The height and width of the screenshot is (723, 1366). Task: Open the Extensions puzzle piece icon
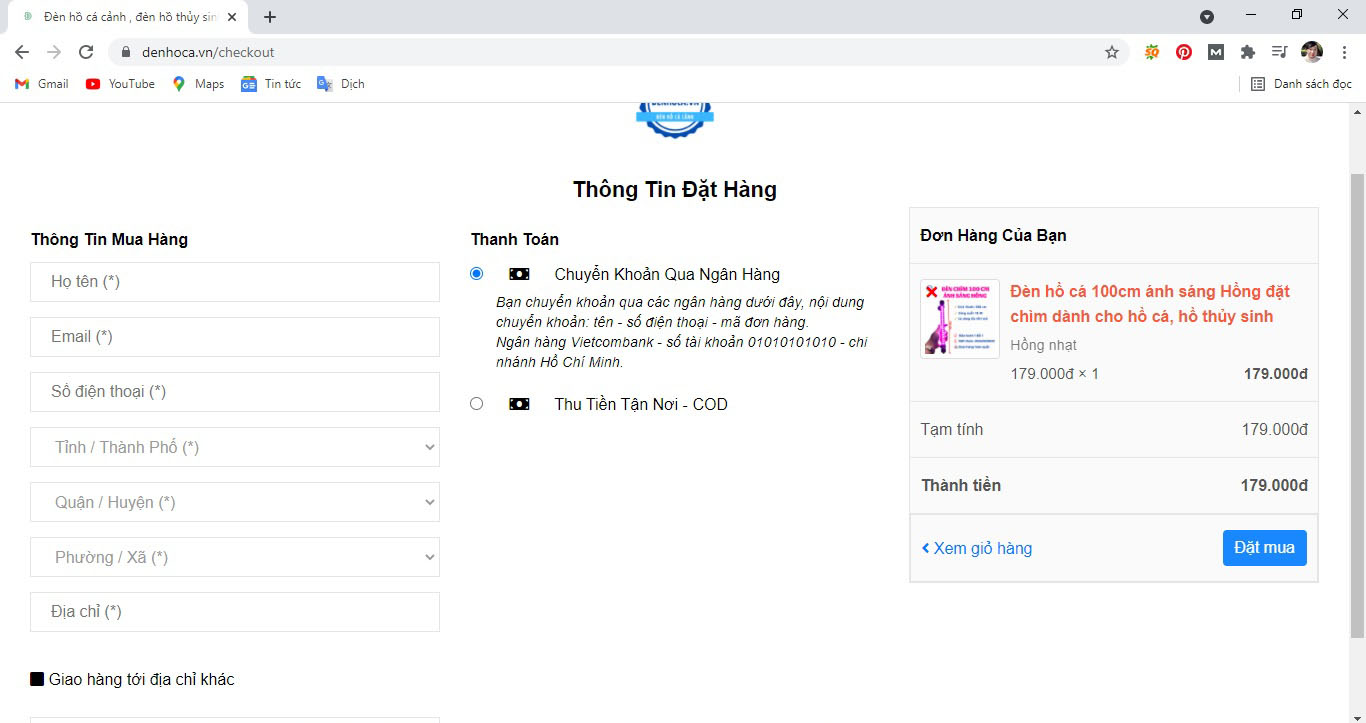tap(1247, 52)
